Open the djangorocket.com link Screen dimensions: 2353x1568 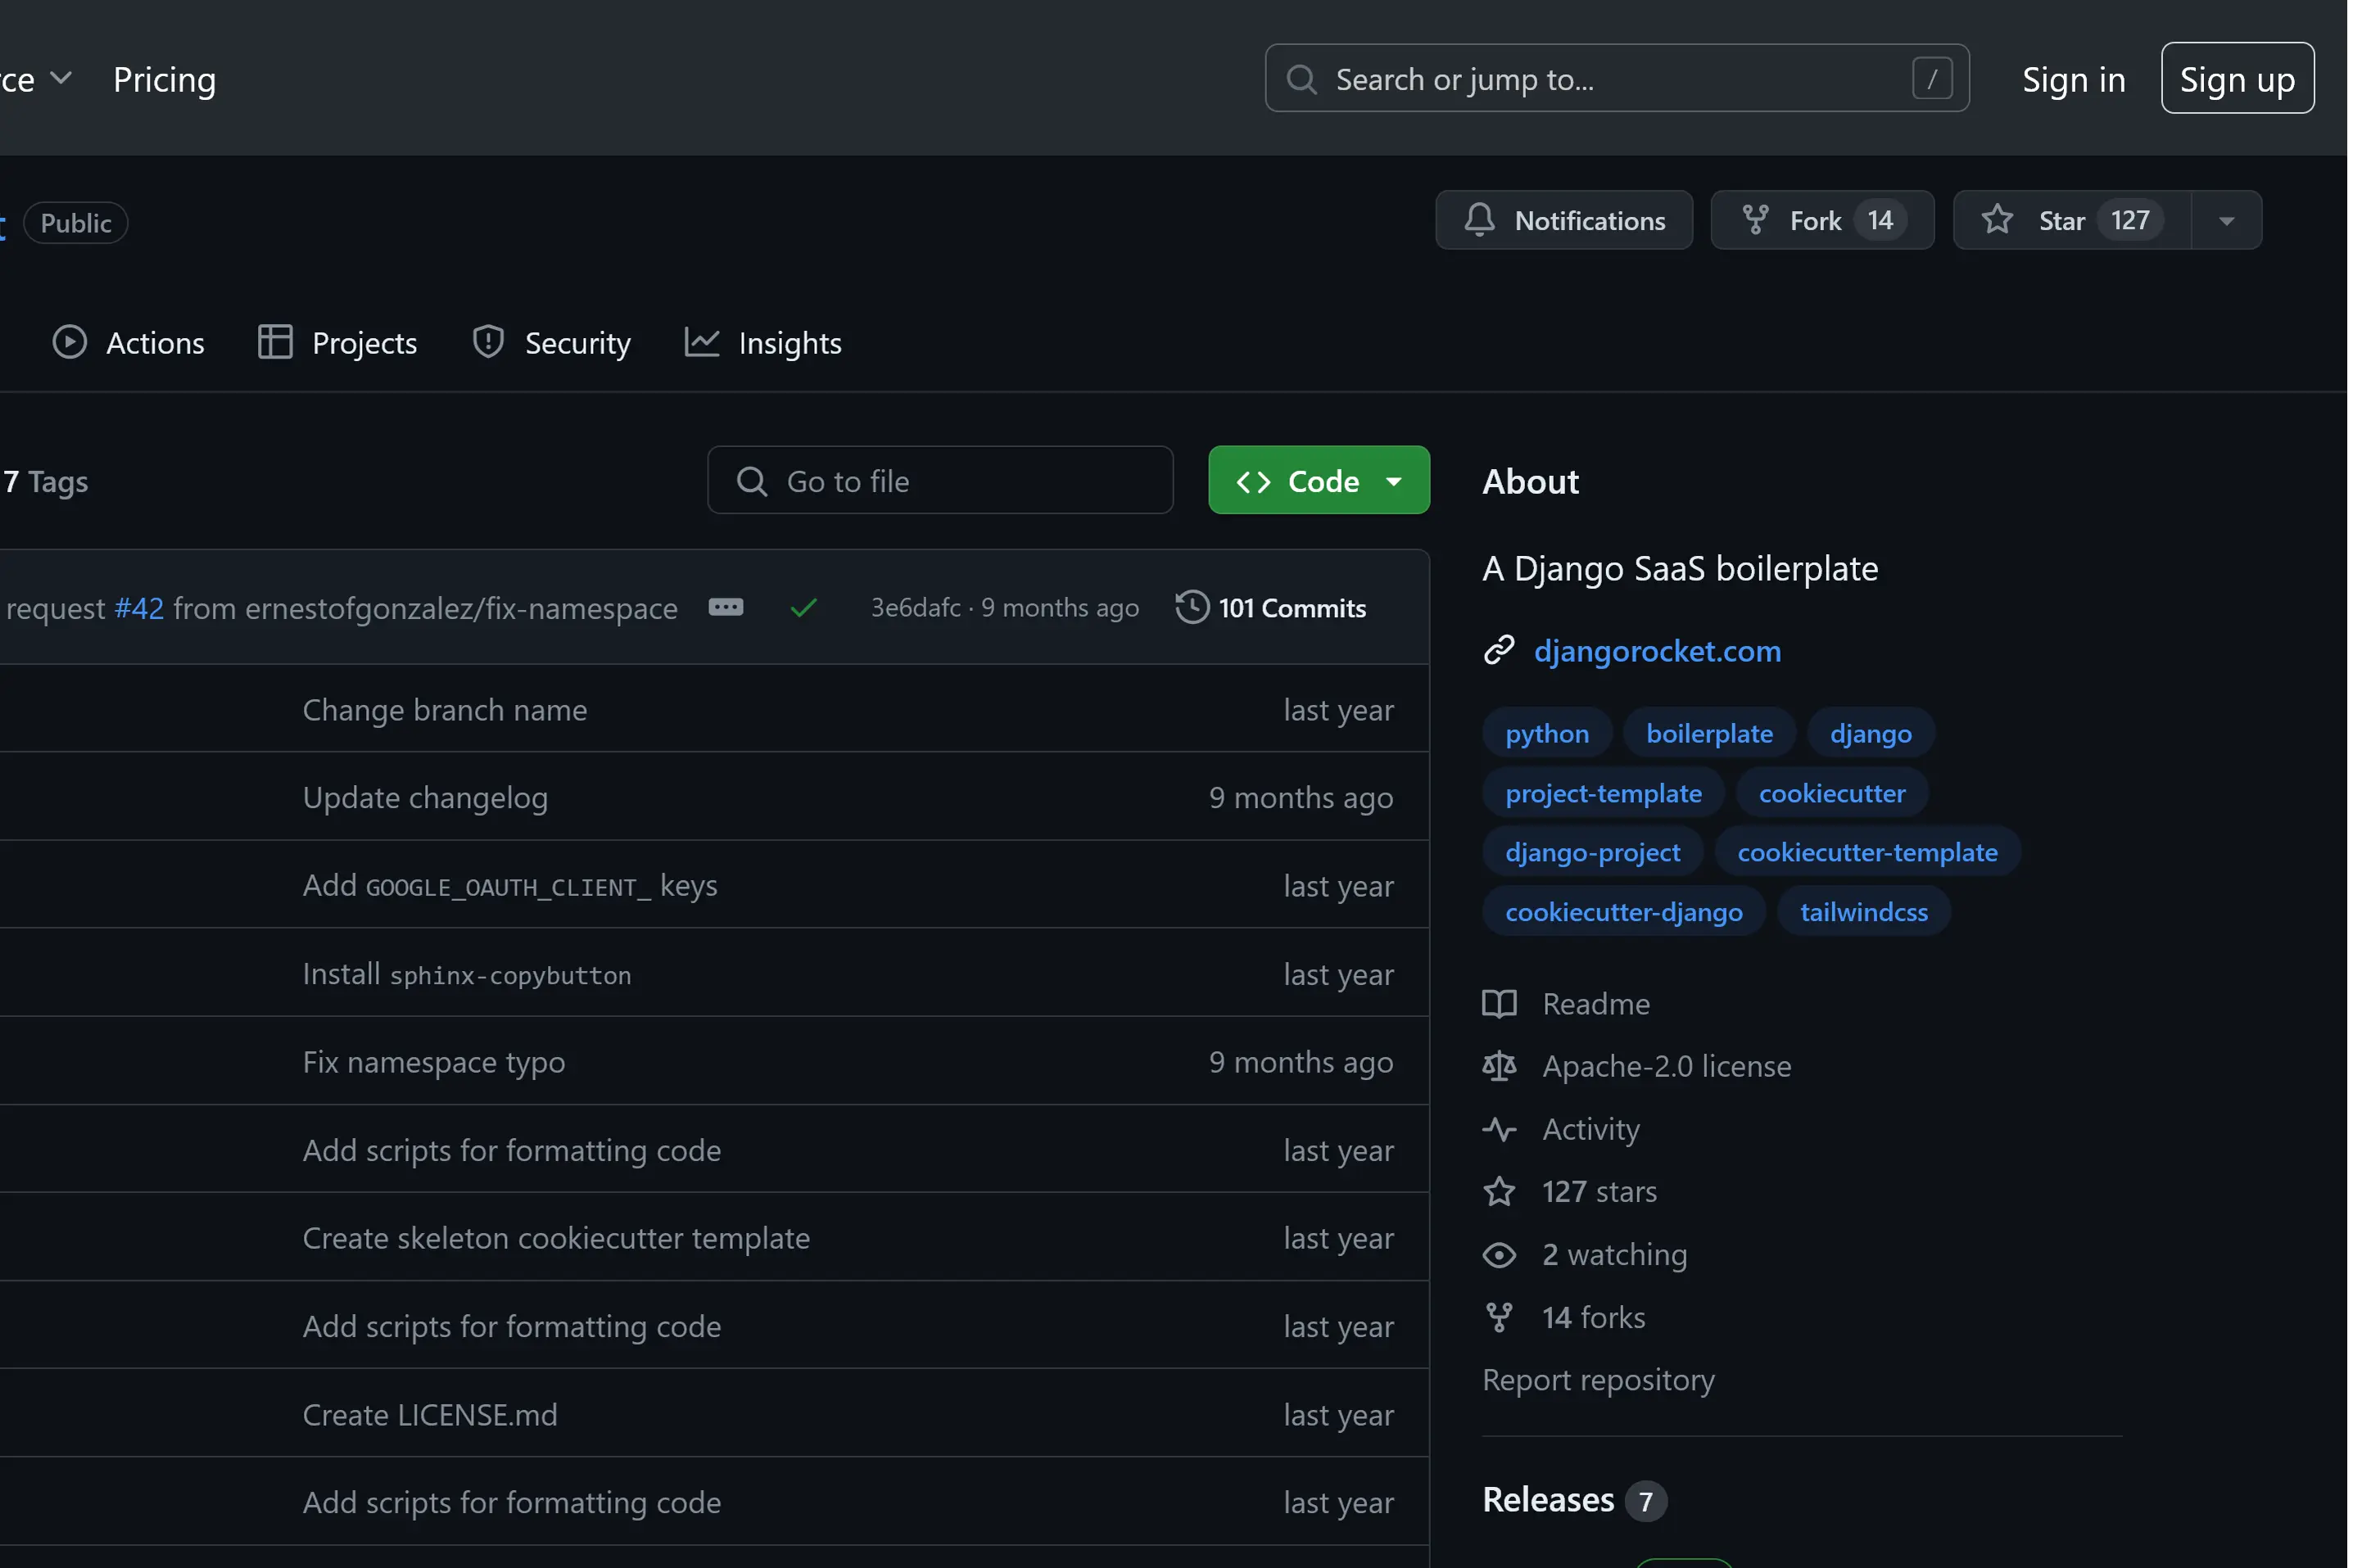(1657, 651)
